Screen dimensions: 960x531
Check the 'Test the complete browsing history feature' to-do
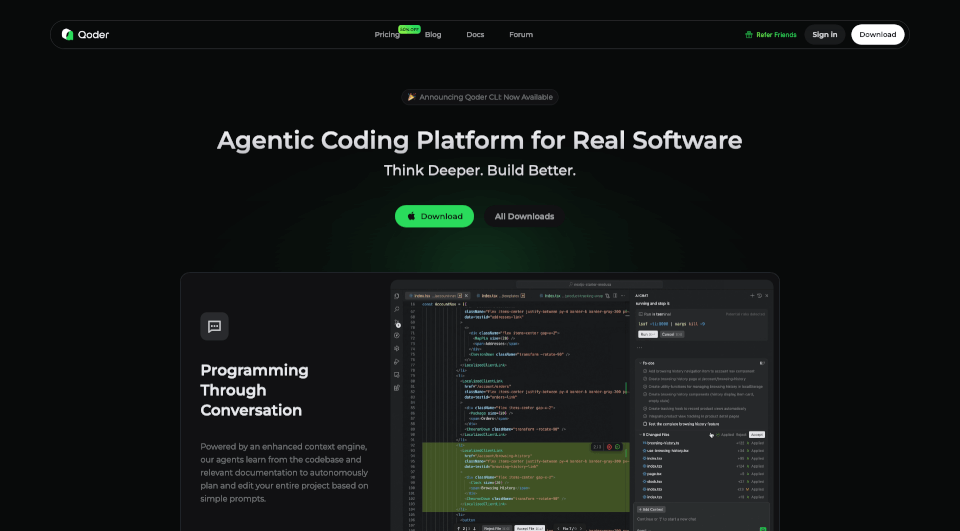point(643,426)
